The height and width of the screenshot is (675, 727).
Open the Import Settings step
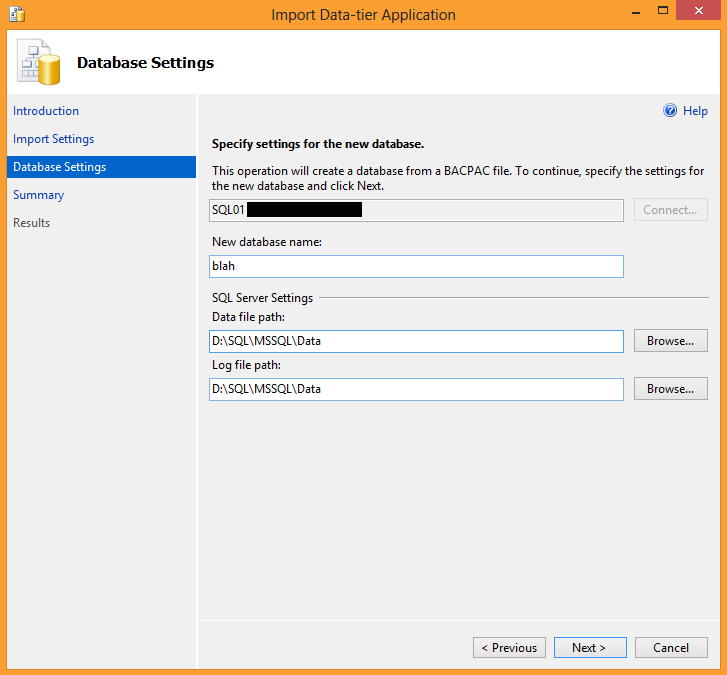point(54,139)
